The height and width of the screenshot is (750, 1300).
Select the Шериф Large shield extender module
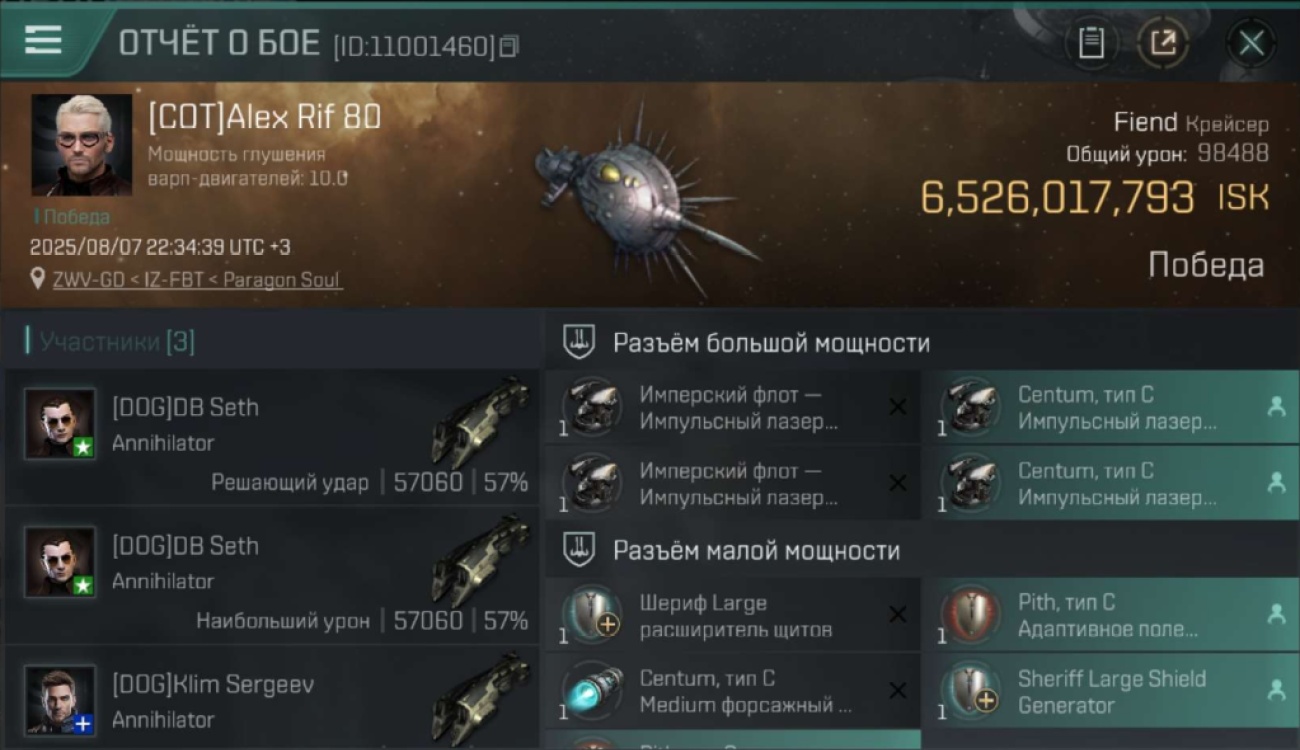(732, 616)
